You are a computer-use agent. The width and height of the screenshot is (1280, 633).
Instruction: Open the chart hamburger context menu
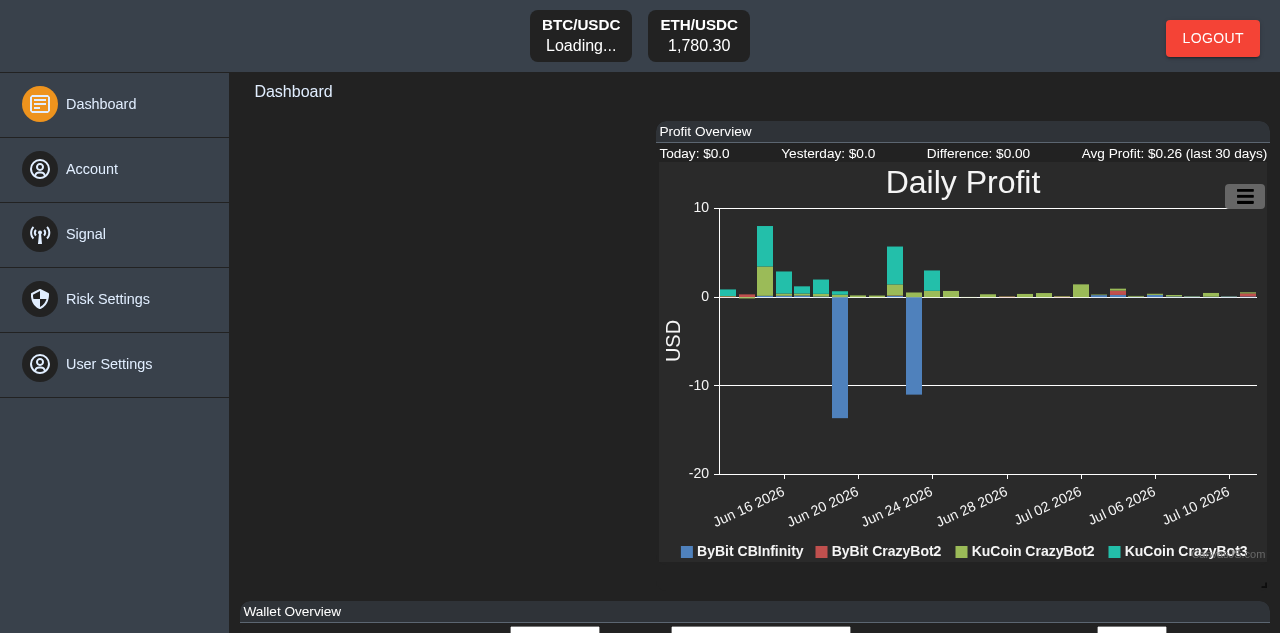[x=1245, y=196]
